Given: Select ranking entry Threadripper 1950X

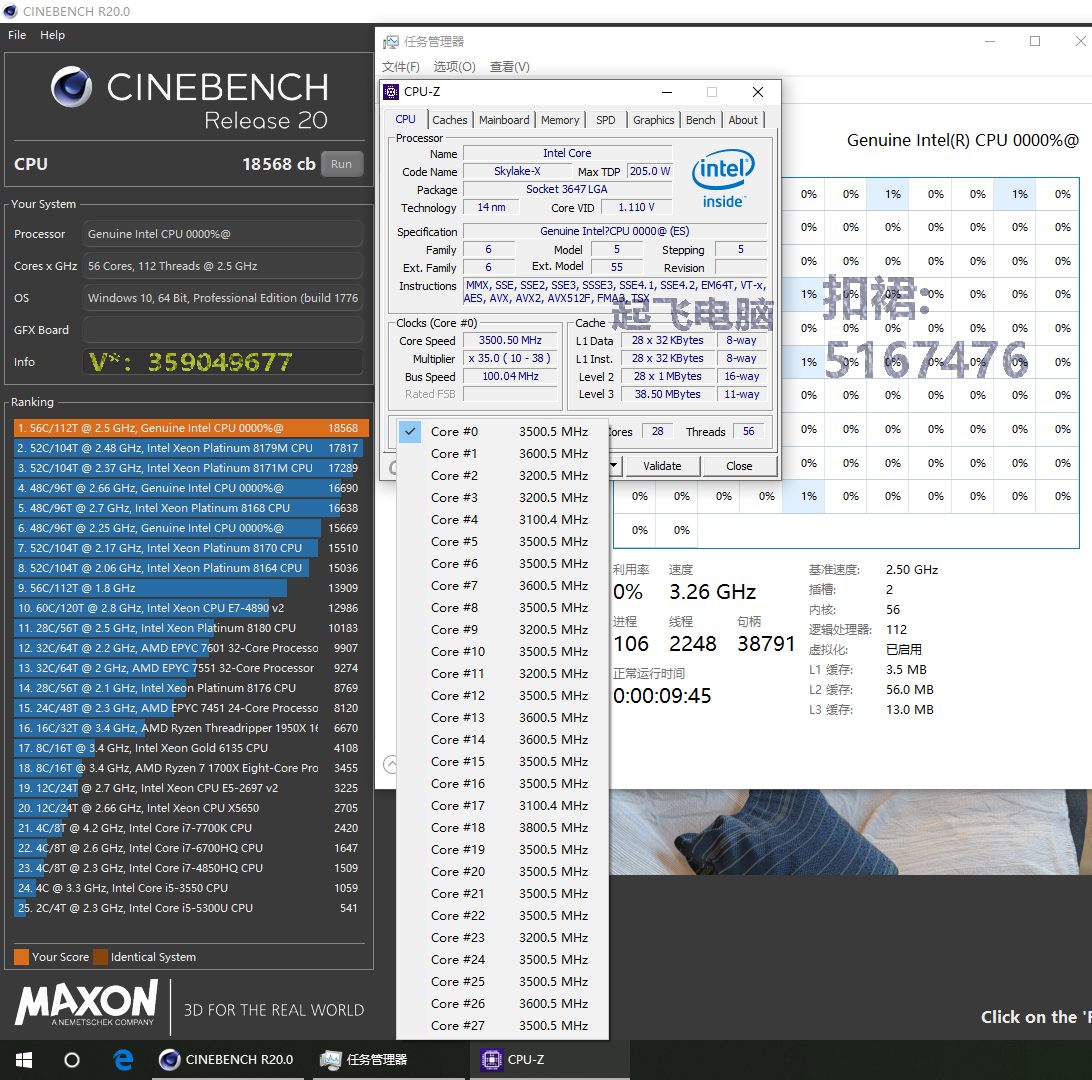Looking at the screenshot, I should click(x=190, y=728).
